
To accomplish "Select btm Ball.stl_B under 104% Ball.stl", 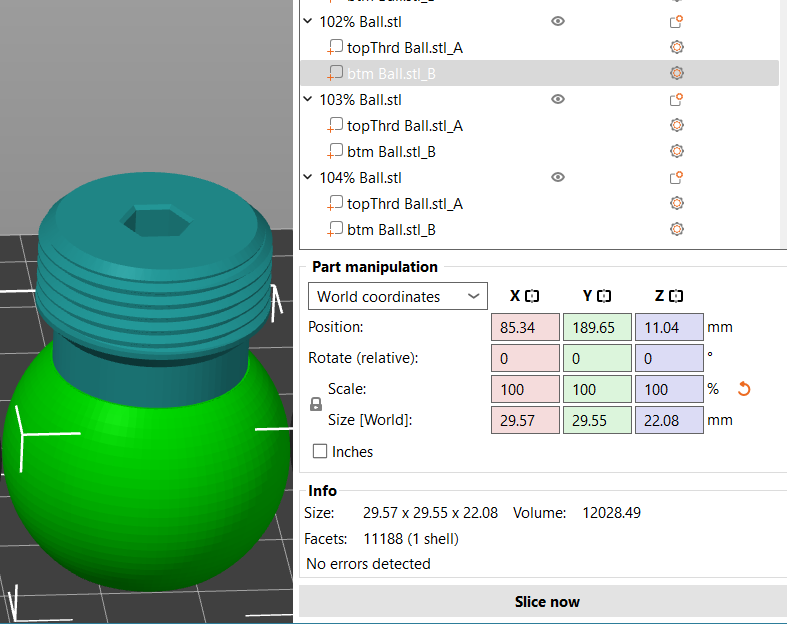I will [540, 230].
